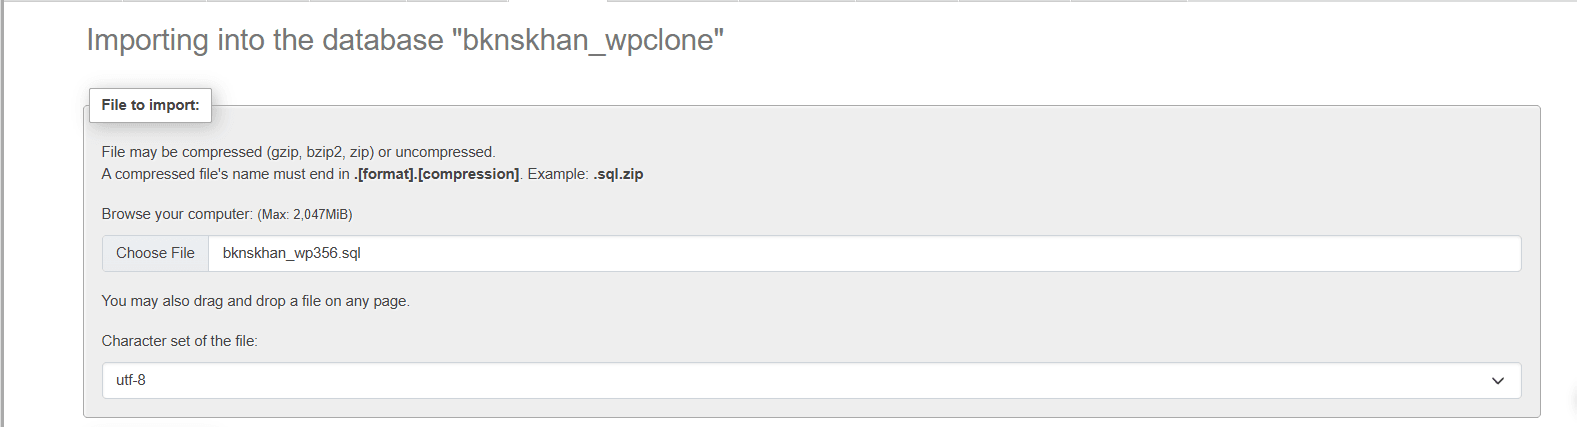Click the word "uncompressed" in the description
Screen dimensions: 1577x427
(x=444, y=152)
